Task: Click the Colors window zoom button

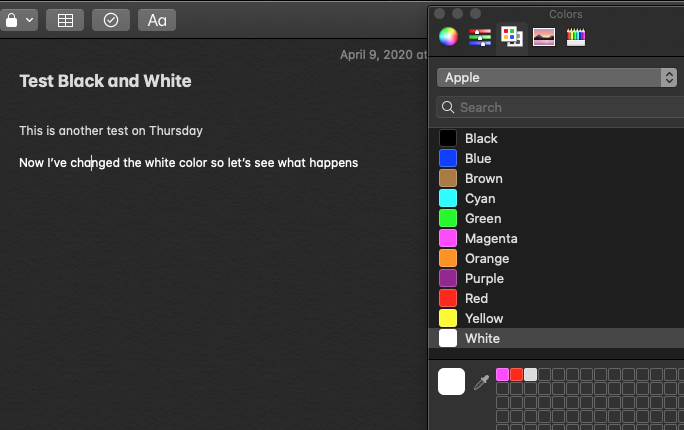Action: coord(475,14)
